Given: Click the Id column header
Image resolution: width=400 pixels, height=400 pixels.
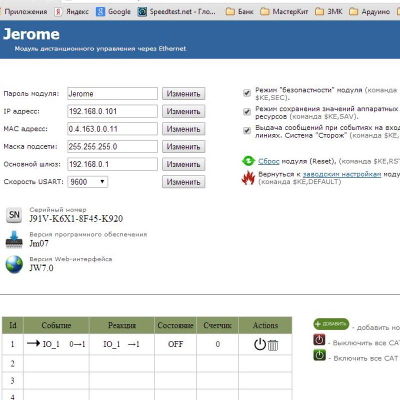Looking at the screenshot, I should click(x=13, y=325).
